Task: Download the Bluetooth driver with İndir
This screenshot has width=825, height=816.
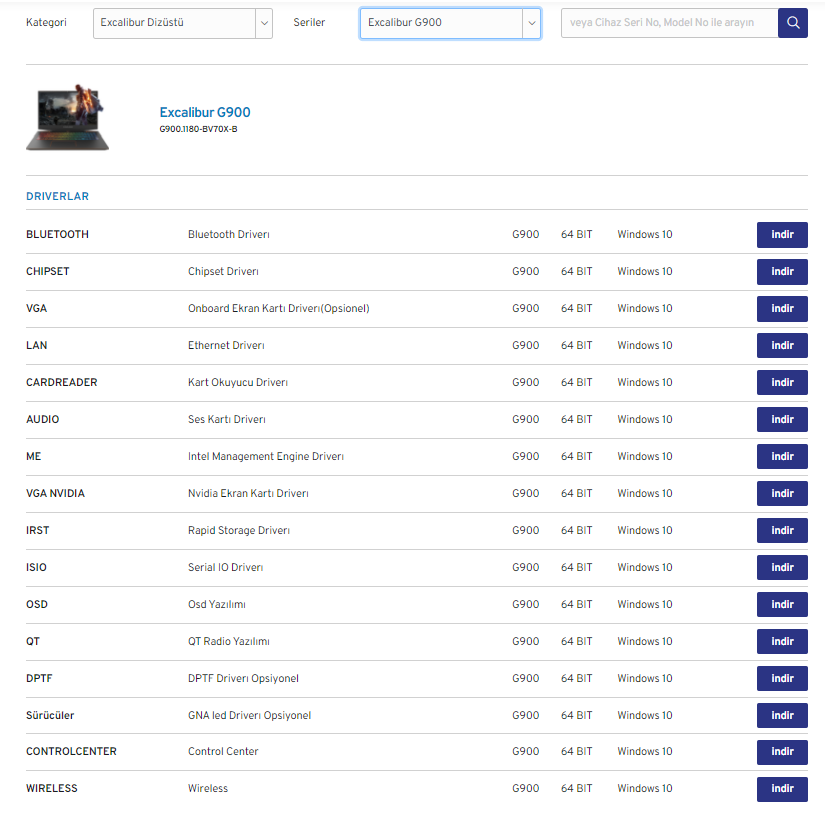Action: [782, 235]
